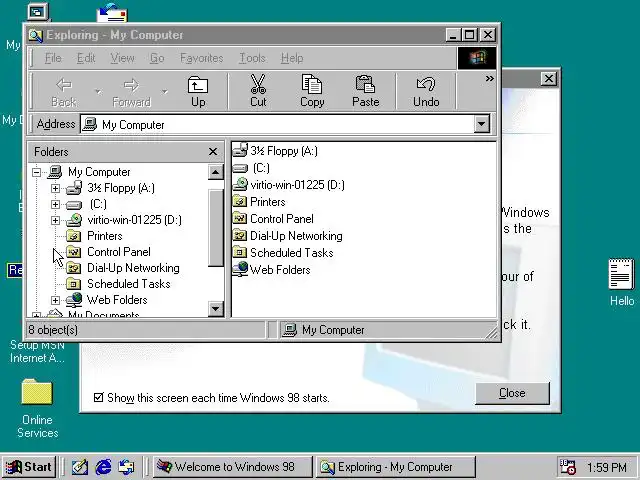Click the Scheduled Tasks icon in file list
The image size is (640, 480).
pos(240,252)
